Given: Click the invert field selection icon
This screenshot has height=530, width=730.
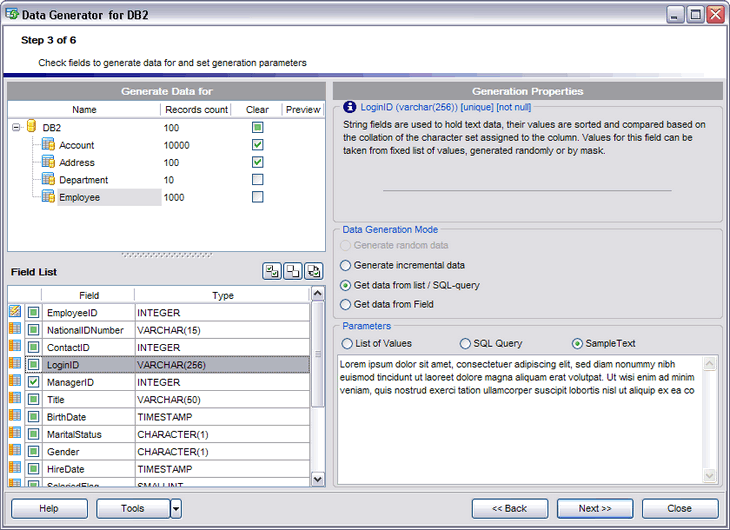Looking at the screenshot, I should coord(314,271).
